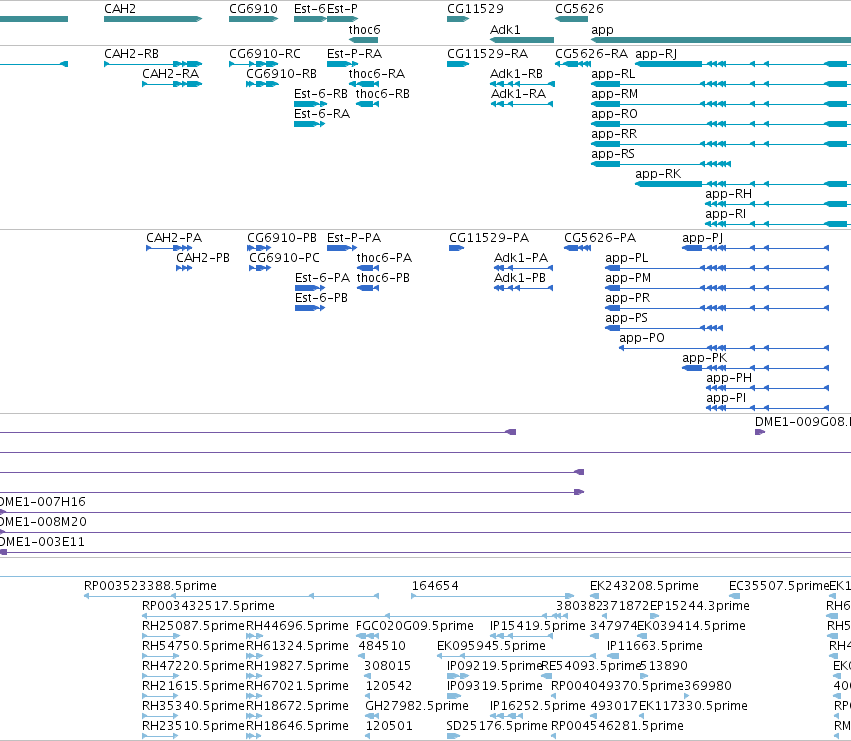Select the Adk1-RA transcript
The image size is (851, 741).
[522, 104]
